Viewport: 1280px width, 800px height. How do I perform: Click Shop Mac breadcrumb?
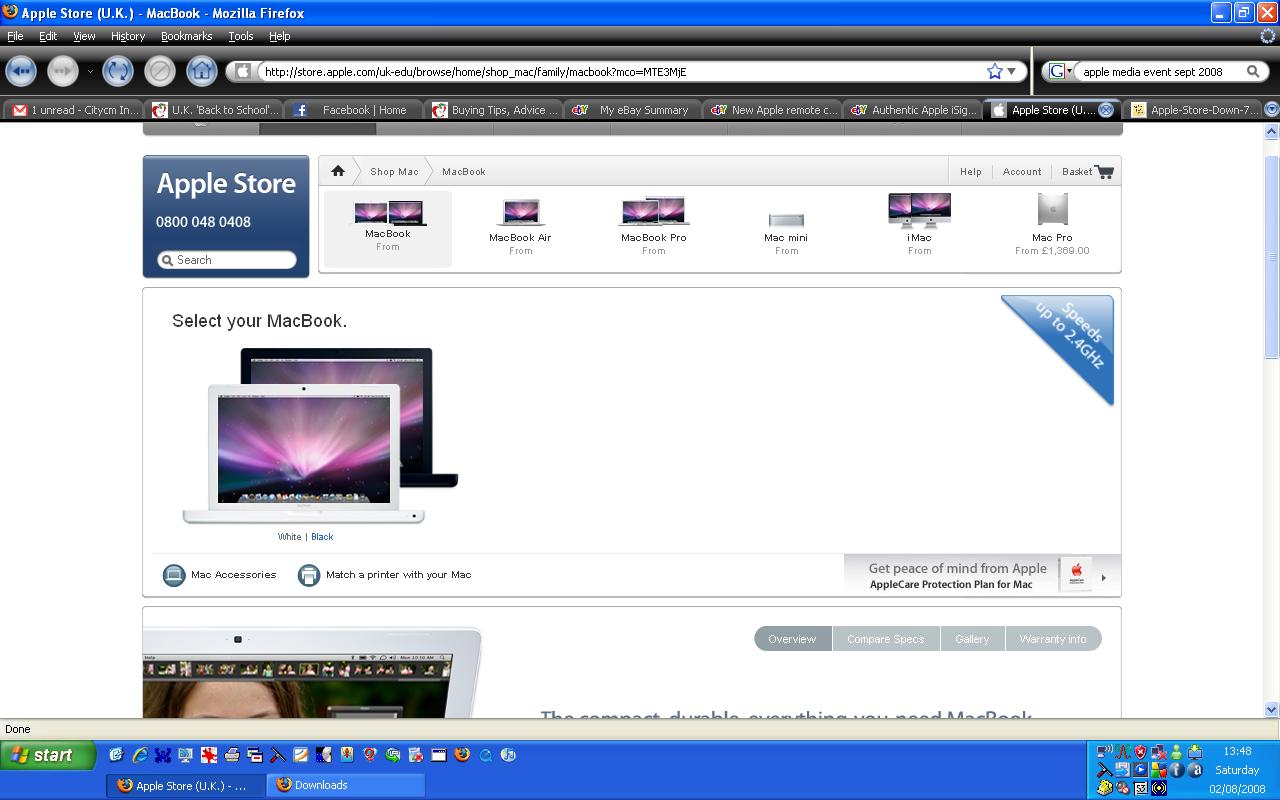pyautogui.click(x=394, y=172)
